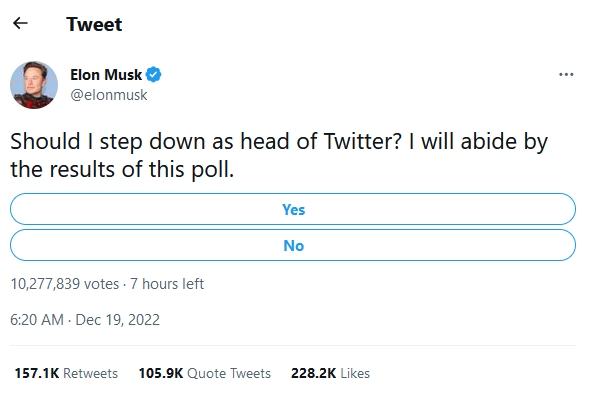Go back using the left arrow
This screenshot has width=591, height=395.
pyautogui.click(x=20, y=23)
